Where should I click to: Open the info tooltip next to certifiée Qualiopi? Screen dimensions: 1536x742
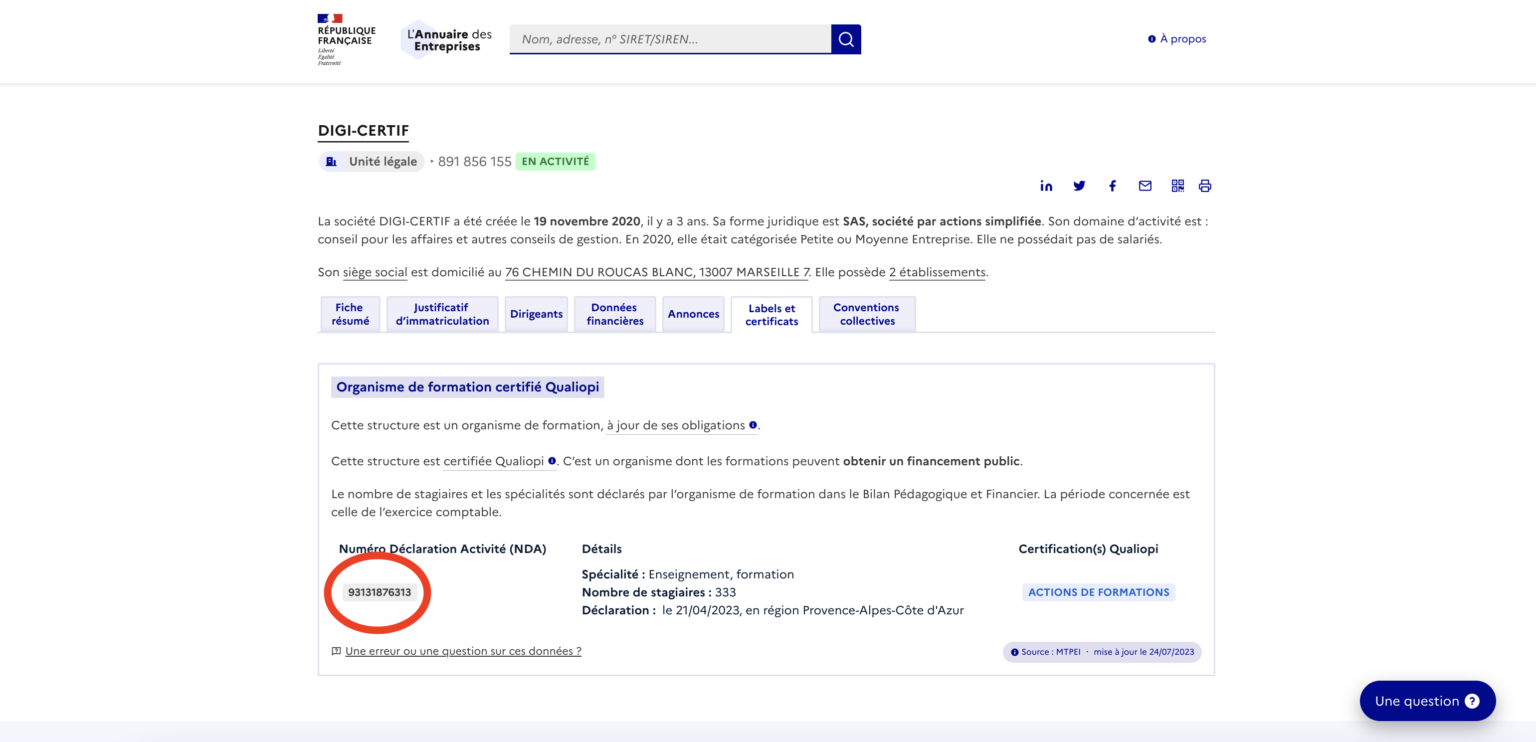pos(551,461)
